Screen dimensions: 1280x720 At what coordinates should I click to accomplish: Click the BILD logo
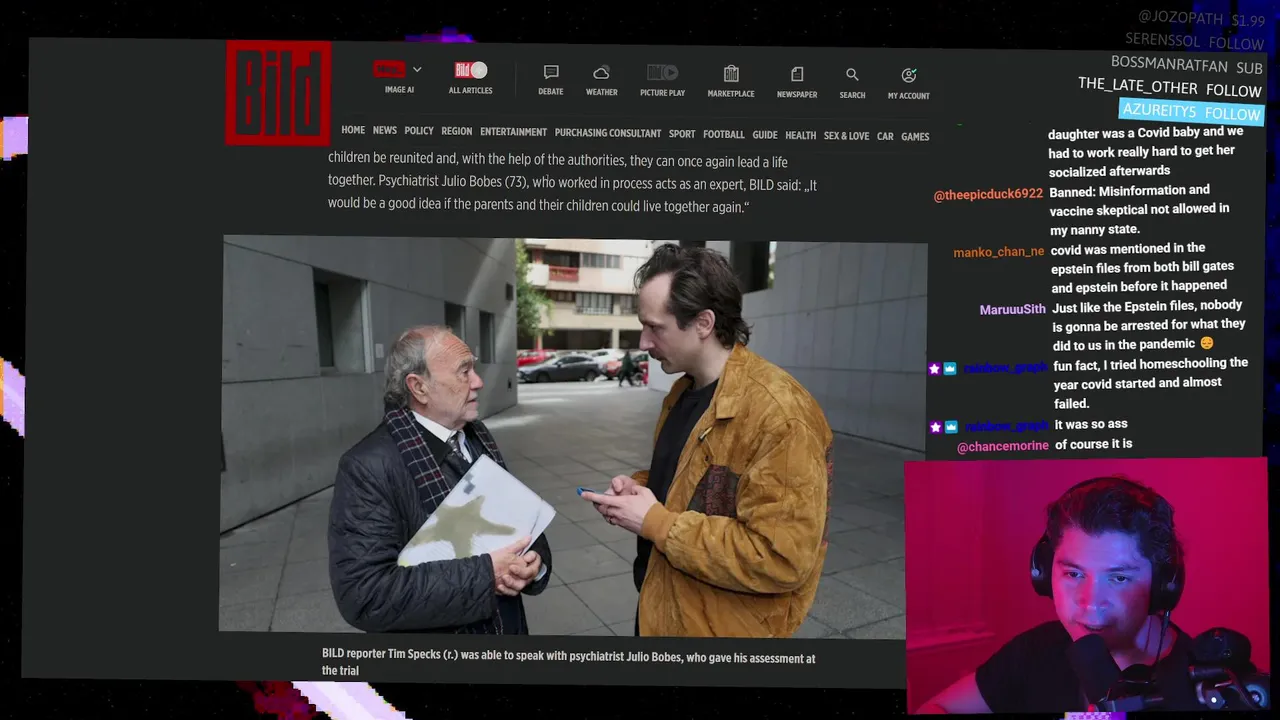(x=278, y=93)
